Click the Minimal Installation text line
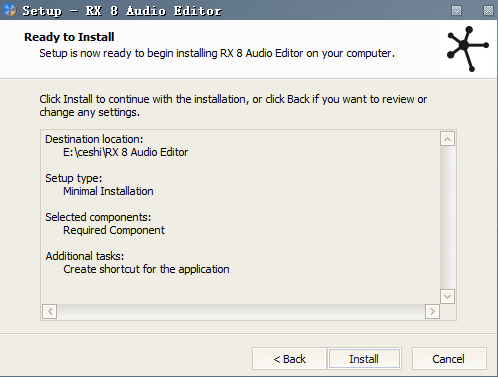The width and height of the screenshot is (498, 377). pyautogui.click(x=108, y=191)
